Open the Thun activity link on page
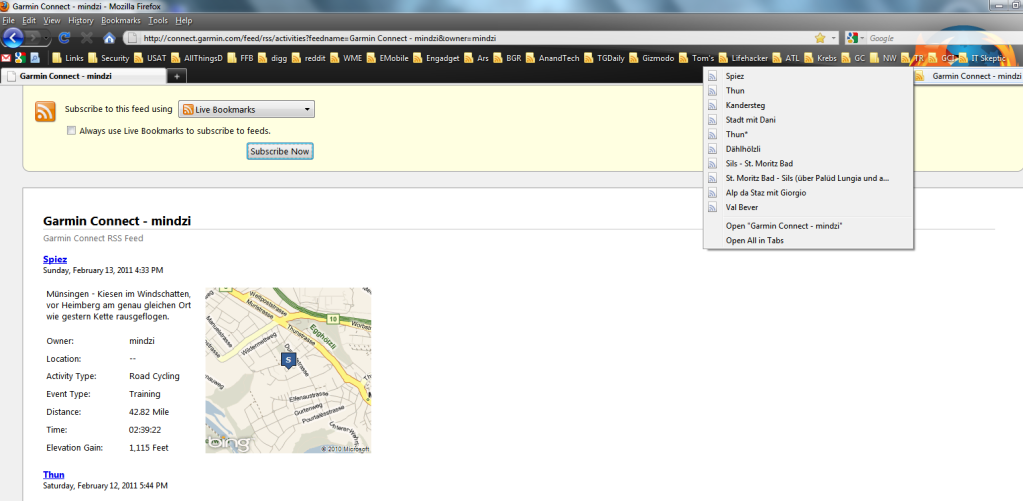The width and height of the screenshot is (1023, 501). [53, 474]
